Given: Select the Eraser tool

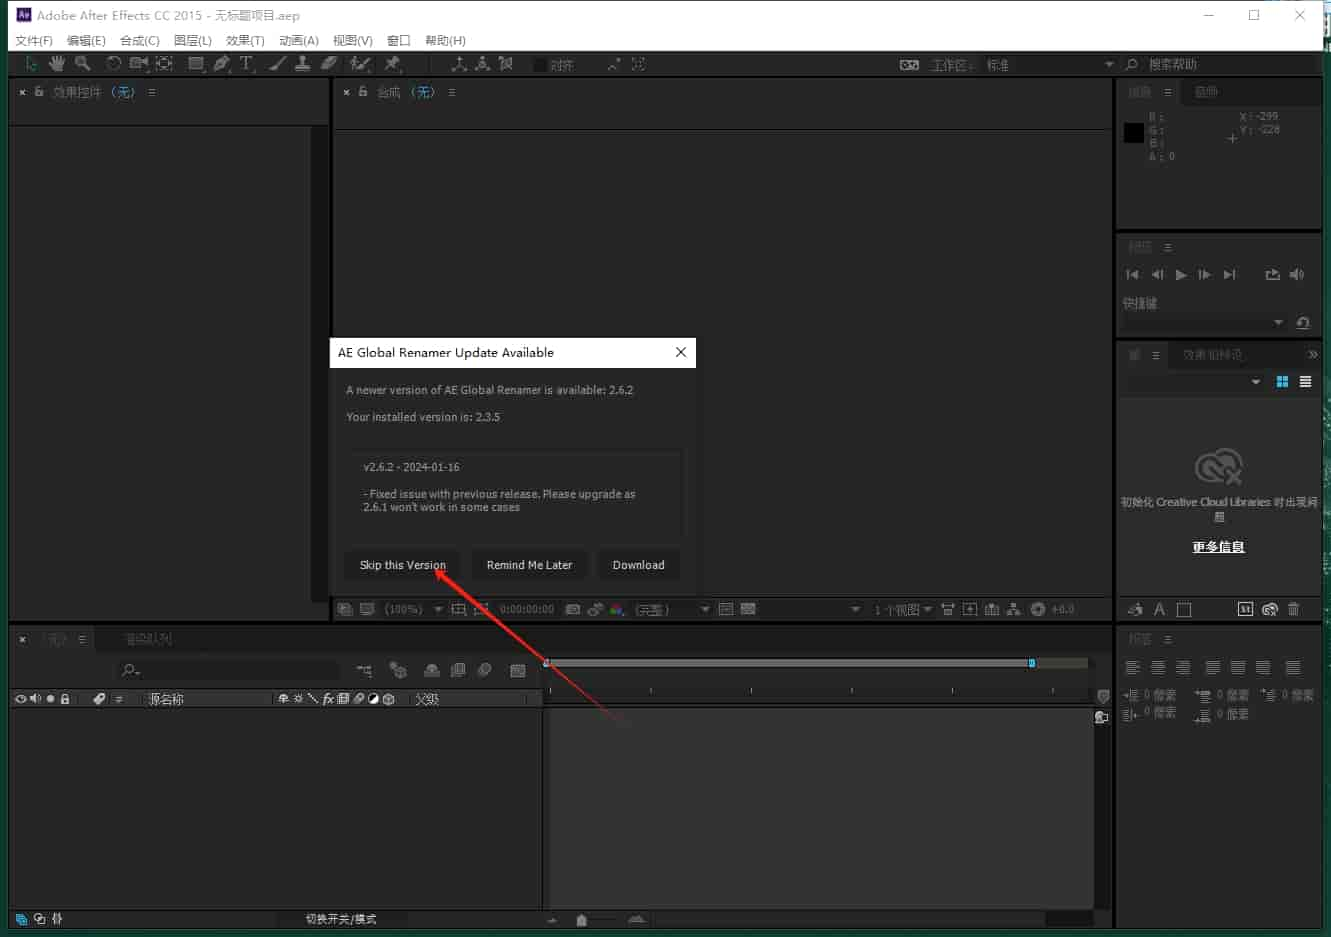Looking at the screenshot, I should click(x=328, y=64).
